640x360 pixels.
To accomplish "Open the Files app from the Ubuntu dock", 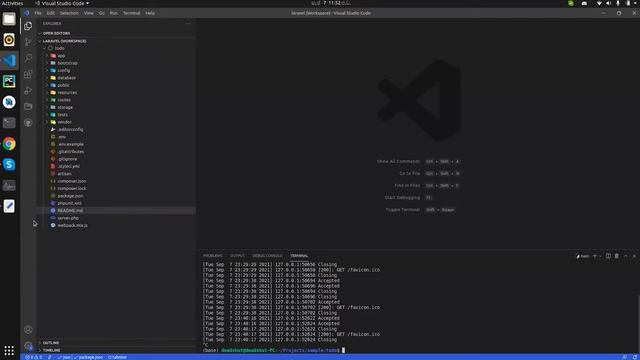I will tap(9, 19).
